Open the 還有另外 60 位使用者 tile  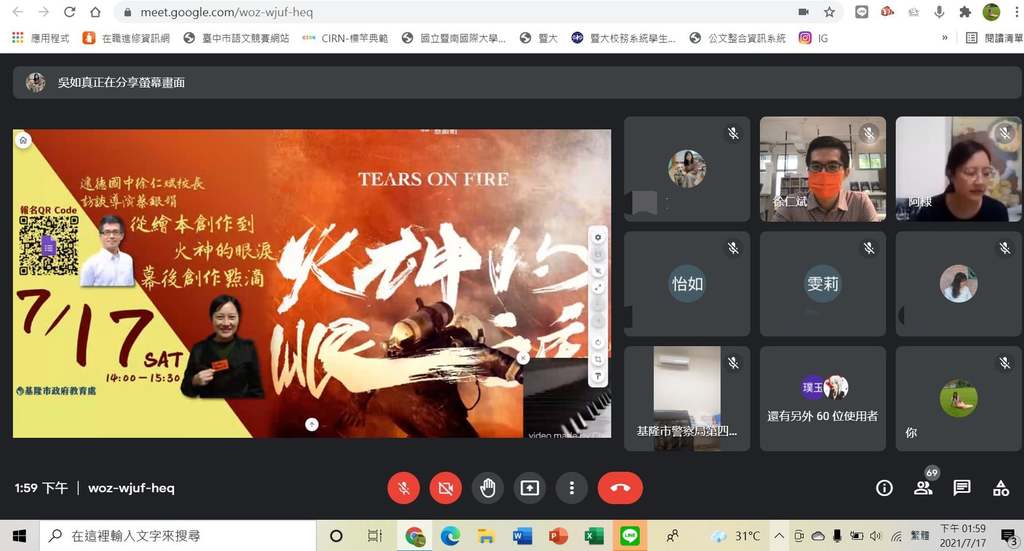tap(823, 398)
